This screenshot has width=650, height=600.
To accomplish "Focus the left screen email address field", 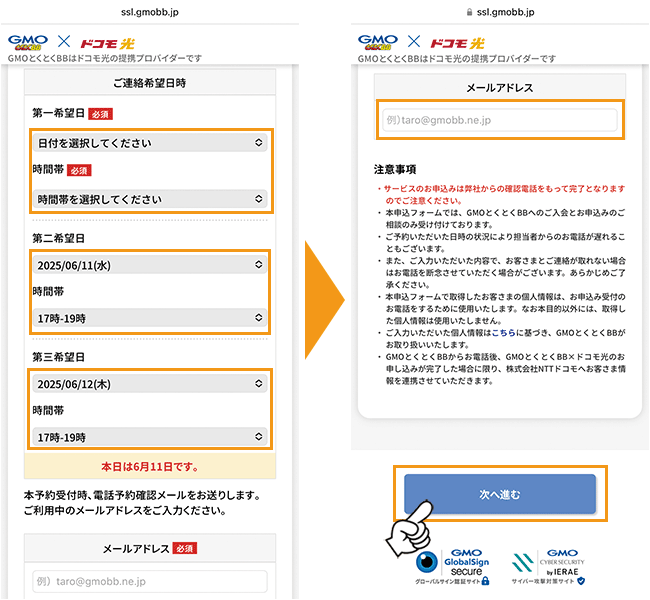I will tap(149, 581).
